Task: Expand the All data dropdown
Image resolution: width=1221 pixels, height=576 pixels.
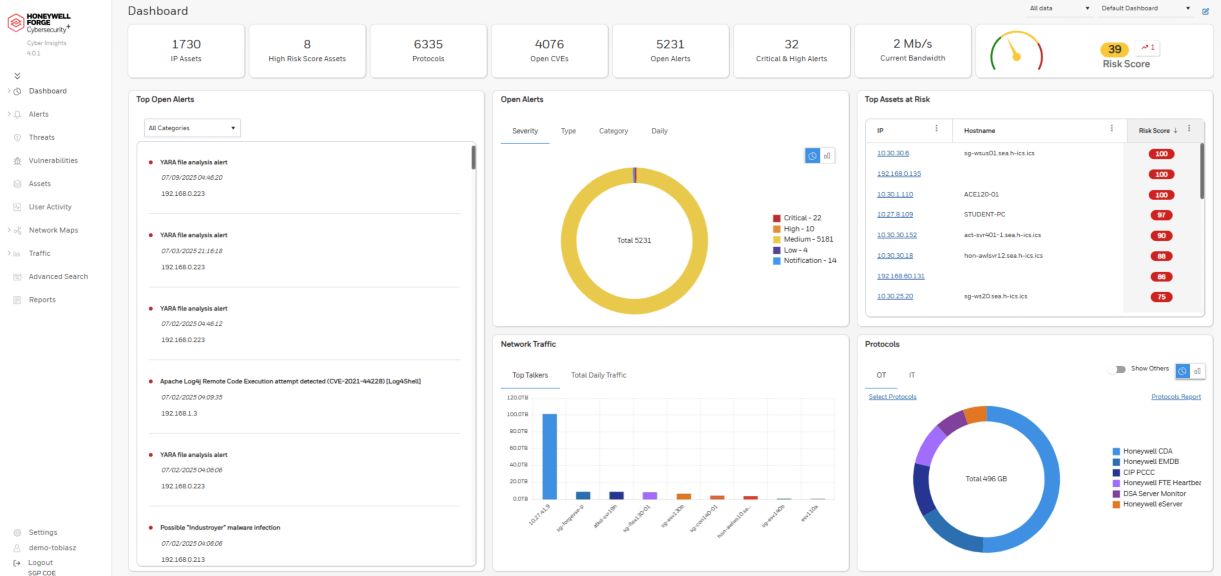Action: click(1051, 6)
